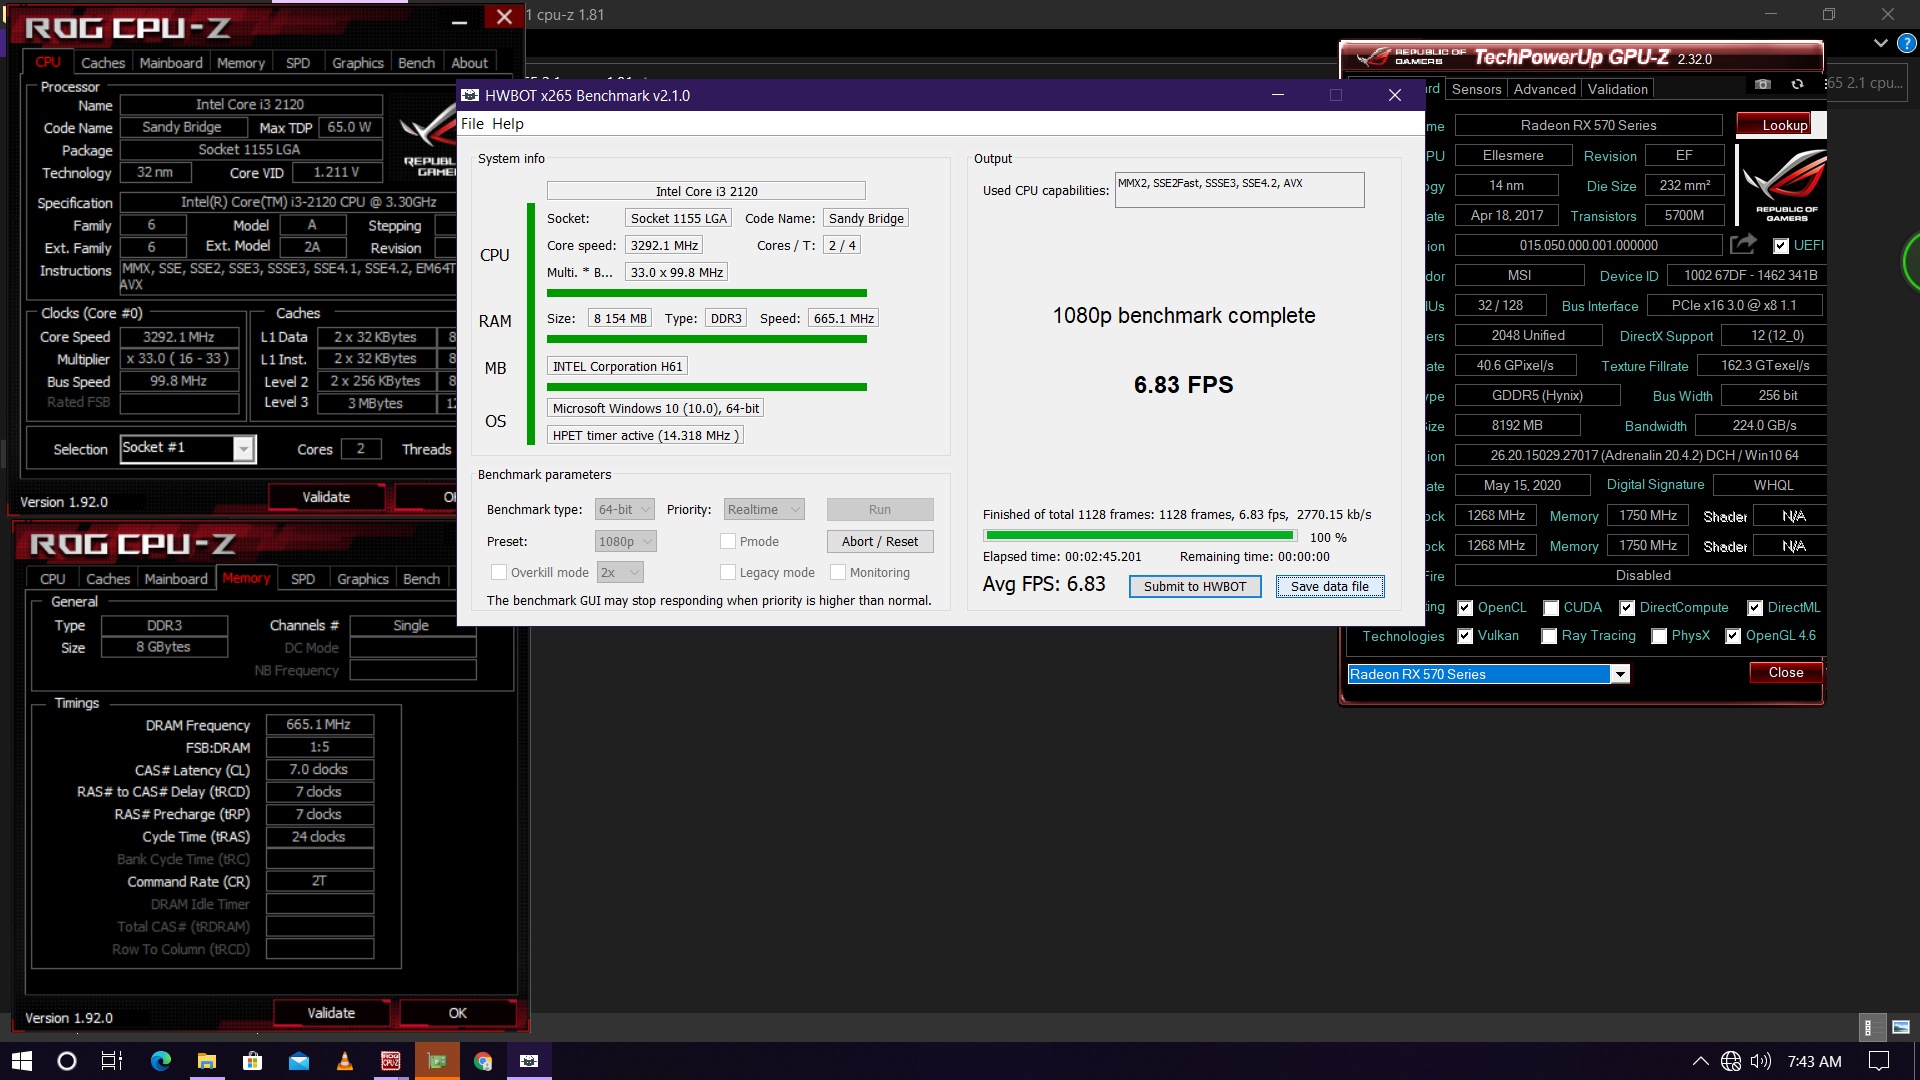Screen dimensions: 1920x1080
Task: Open the Windows Start menu
Action: [22, 1061]
